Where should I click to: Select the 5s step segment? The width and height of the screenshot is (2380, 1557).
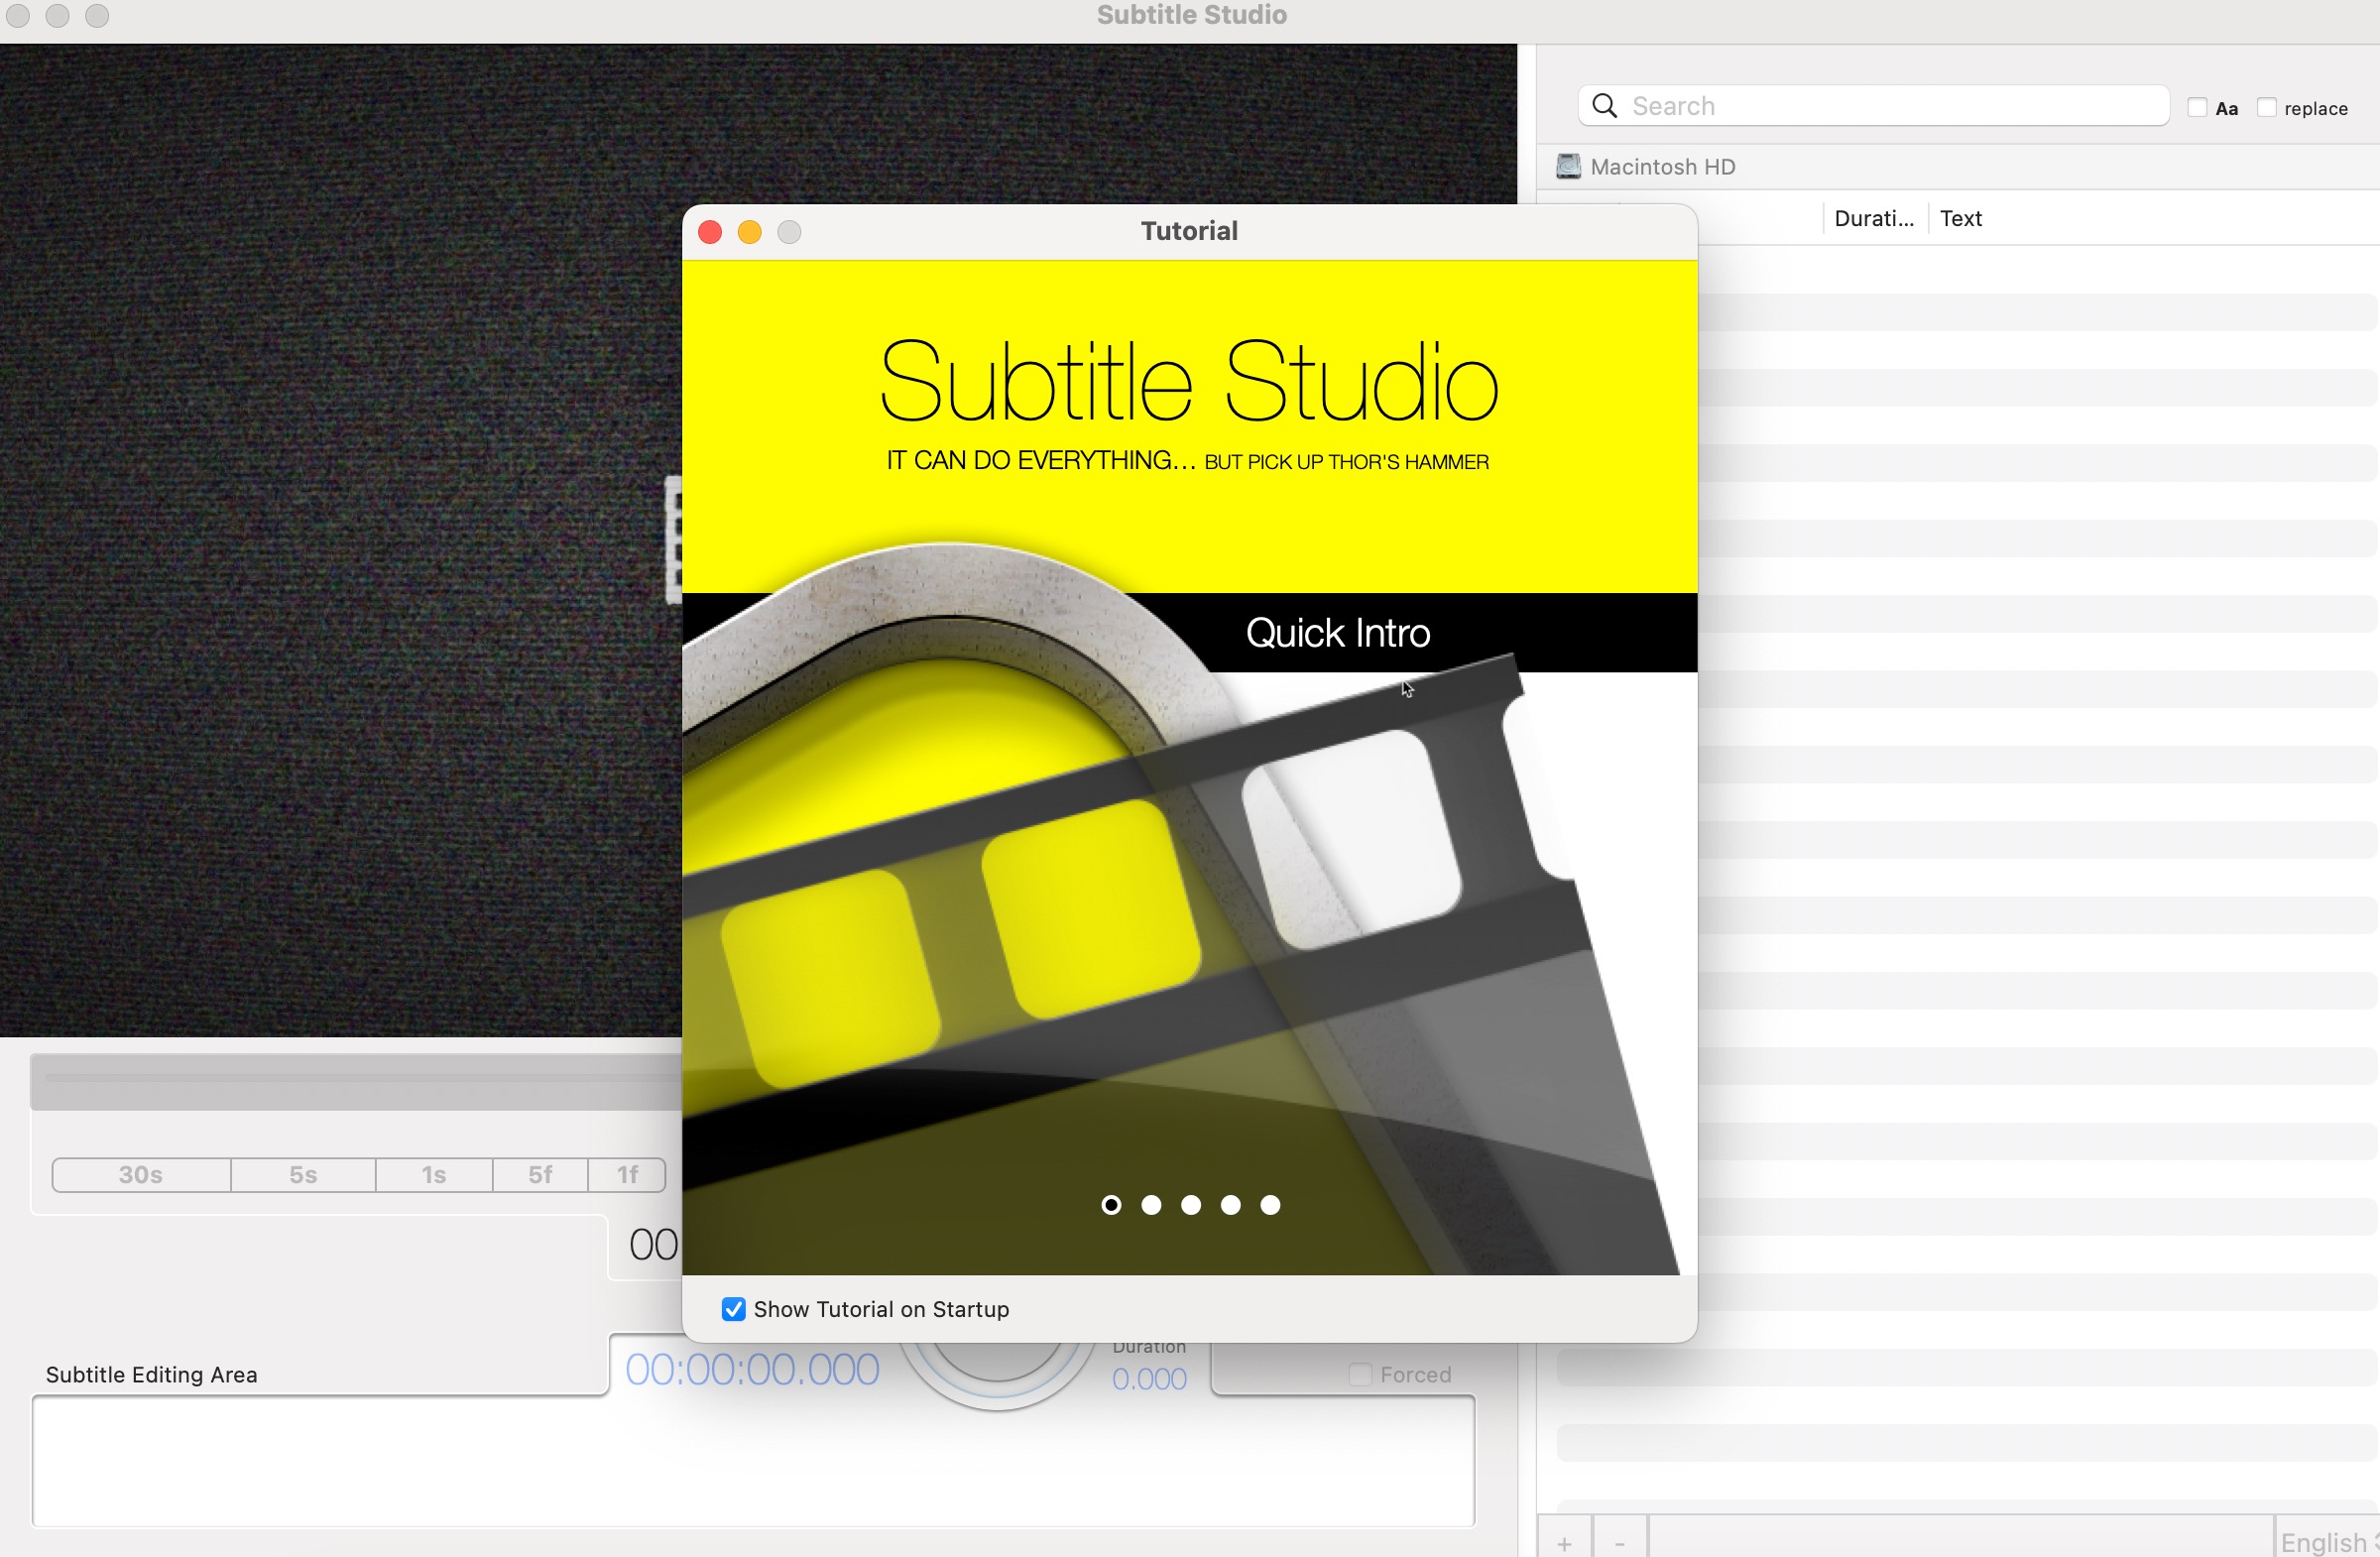pyautogui.click(x=303, y=1175)
